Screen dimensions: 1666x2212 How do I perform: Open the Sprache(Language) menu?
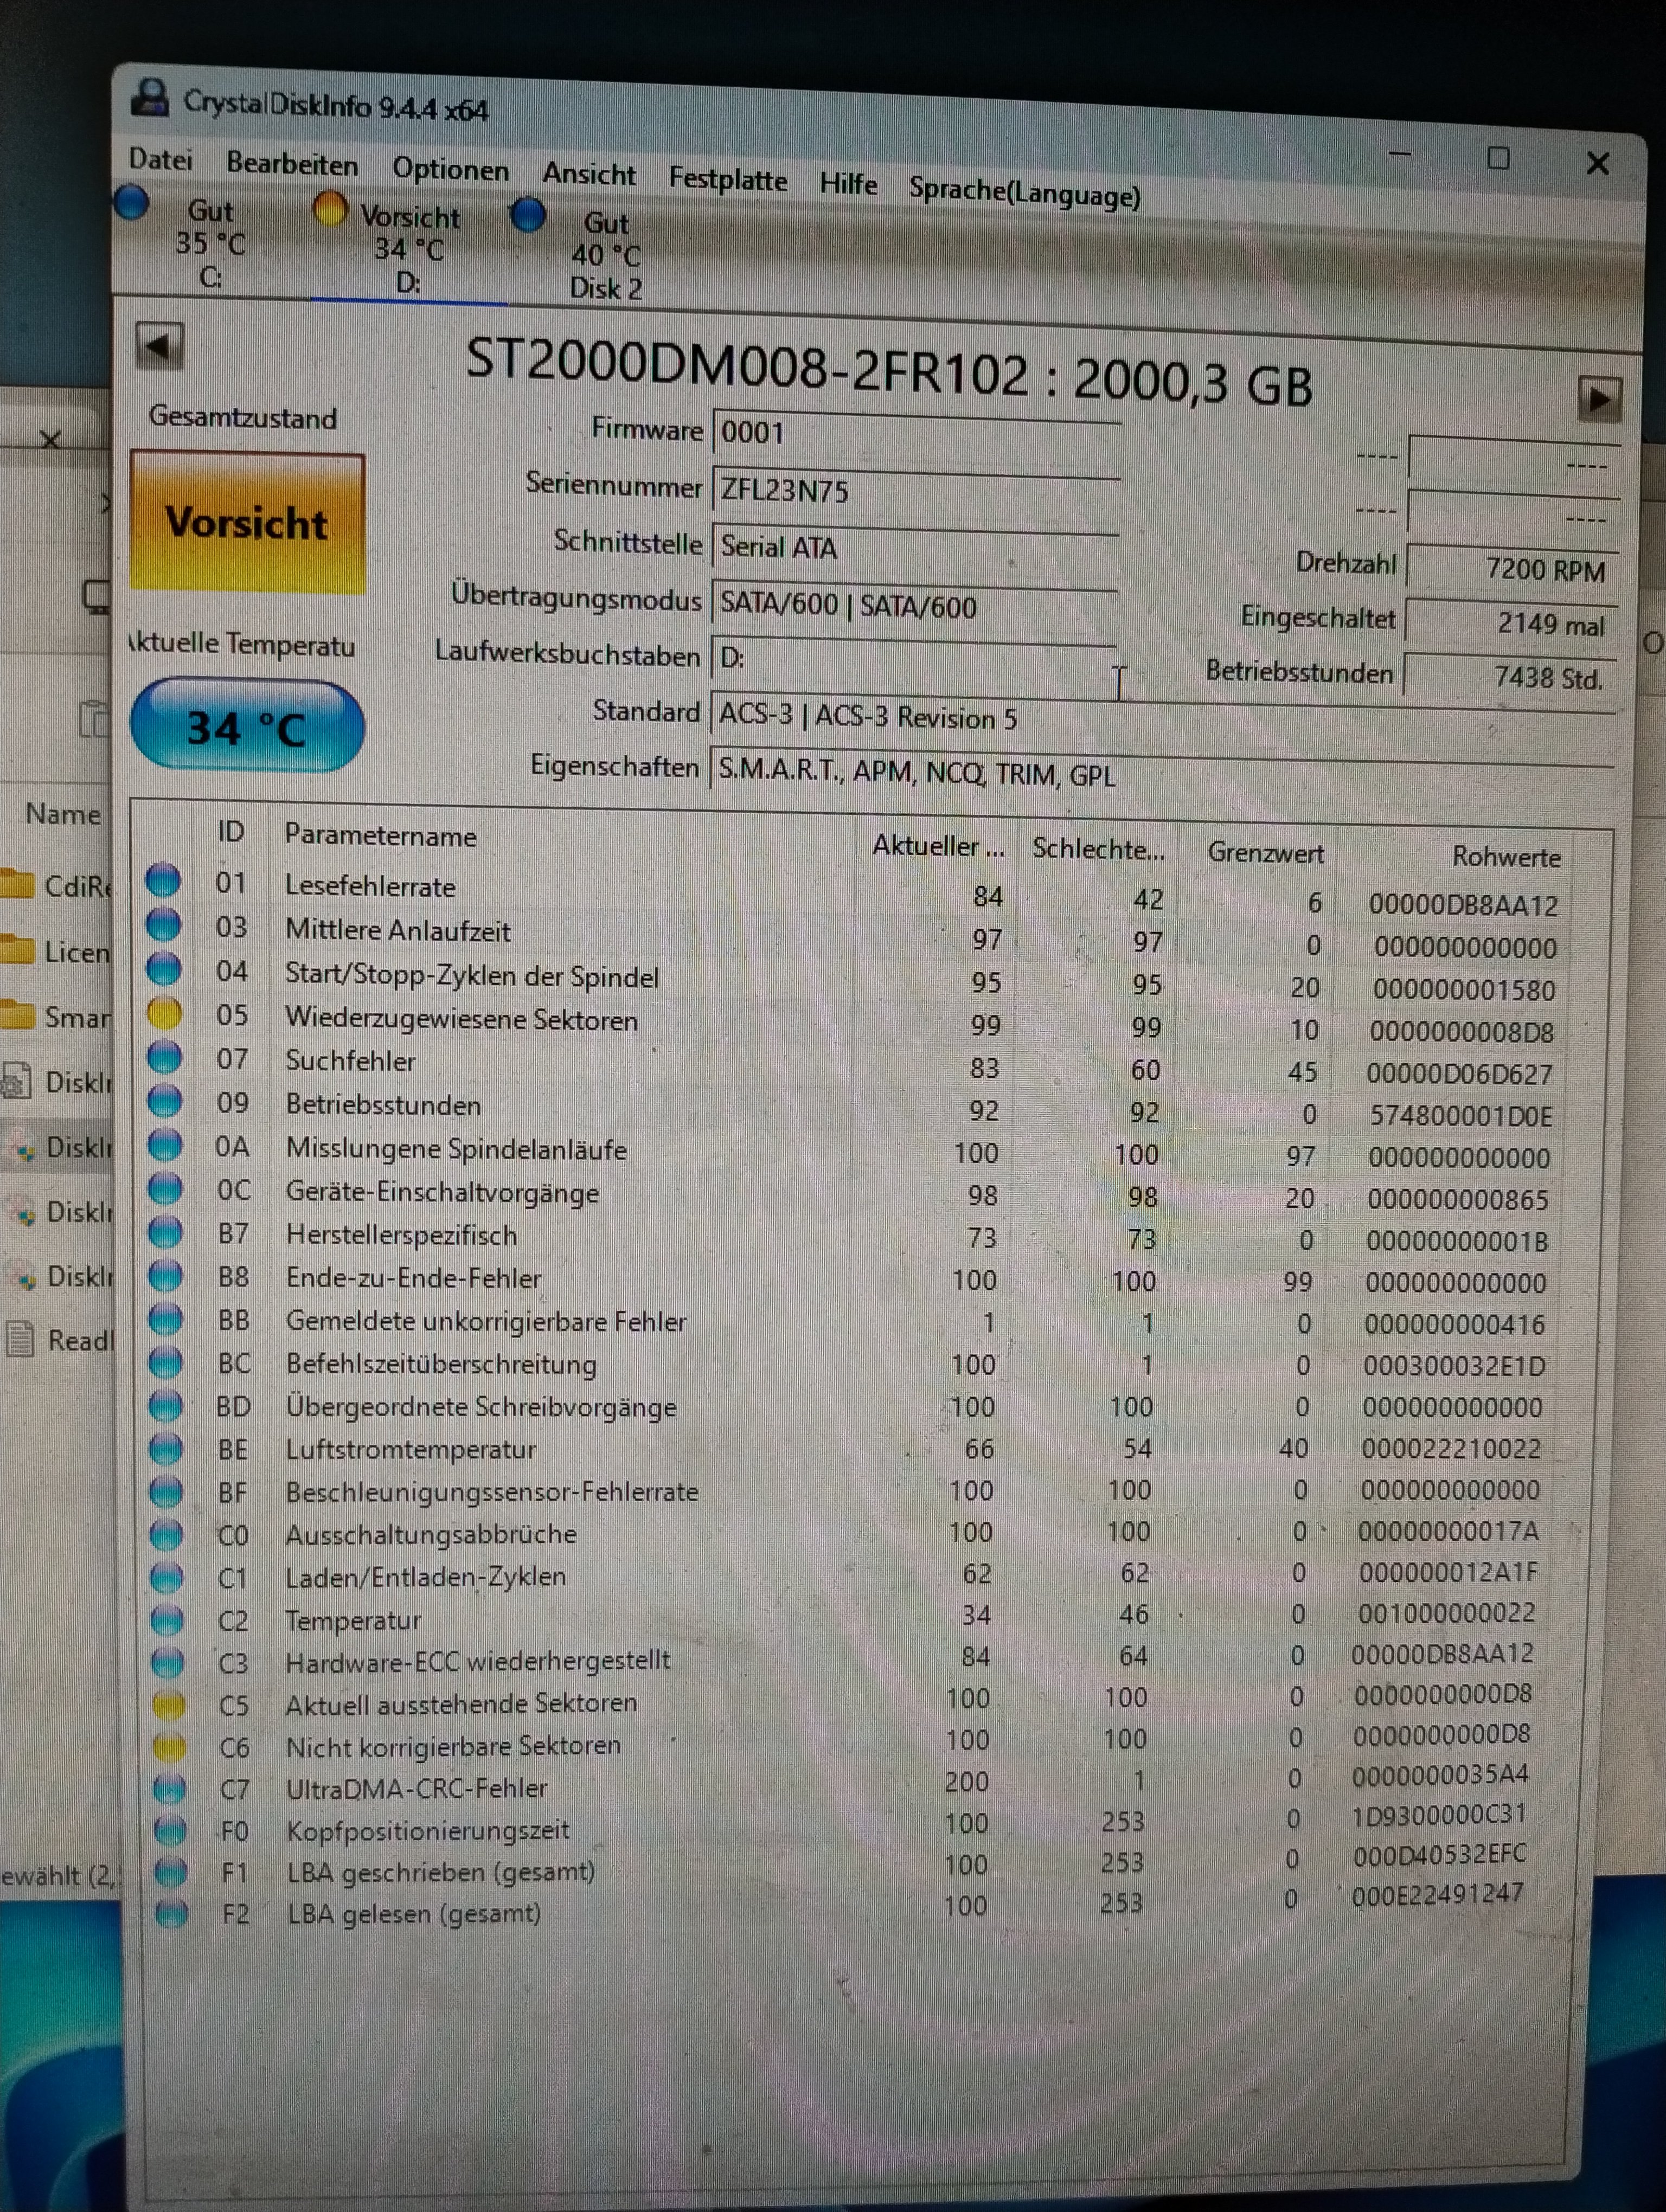coord(1024,191)
